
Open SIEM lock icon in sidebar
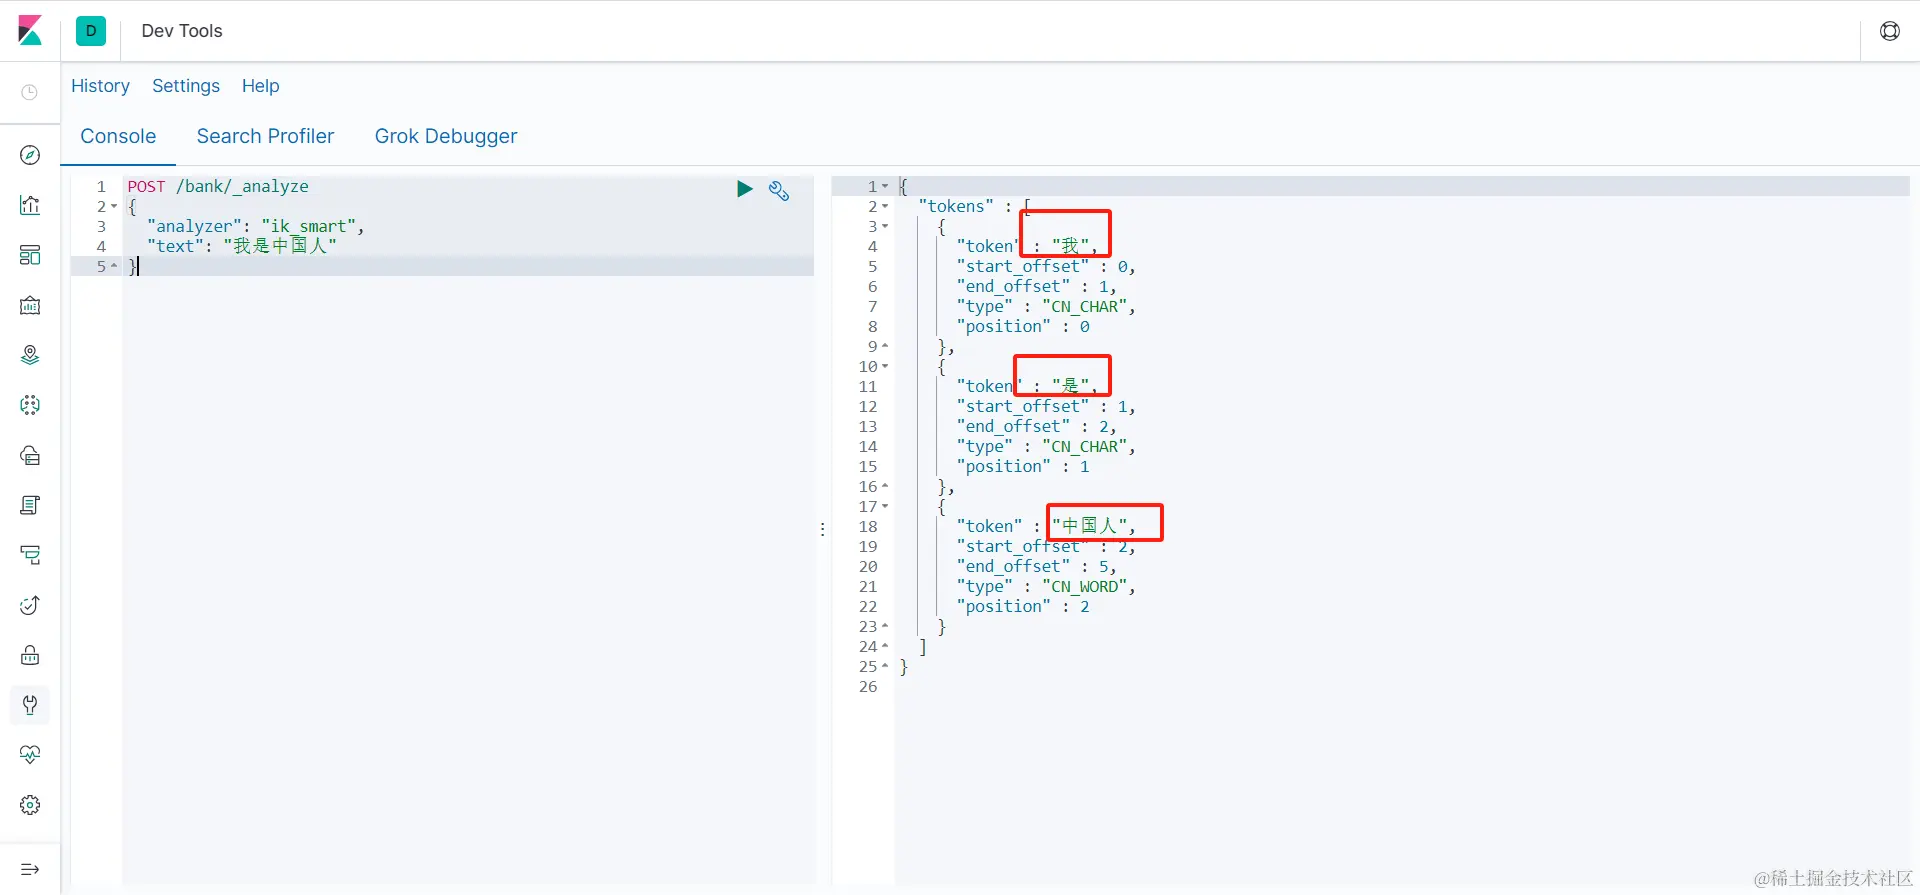tap(30, 655)
